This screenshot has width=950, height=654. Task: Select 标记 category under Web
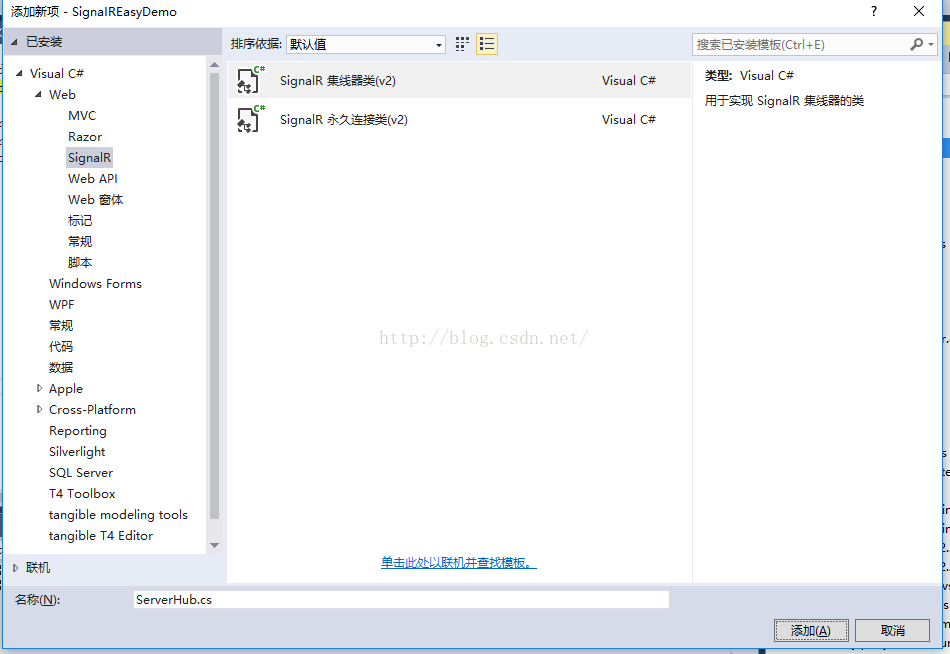(x=80, y=221)
